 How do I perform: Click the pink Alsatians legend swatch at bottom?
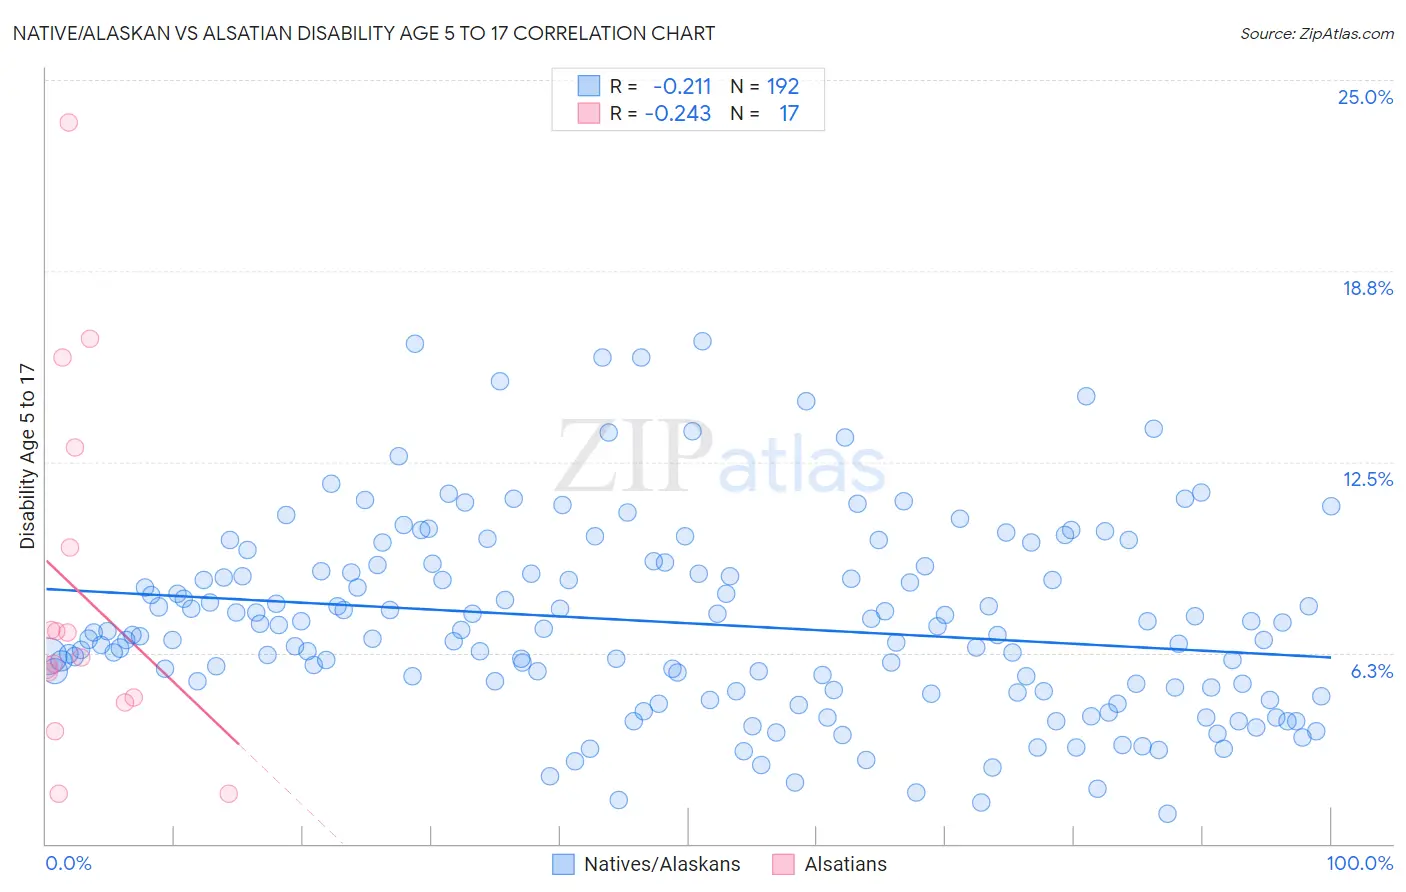pos(783,864)
